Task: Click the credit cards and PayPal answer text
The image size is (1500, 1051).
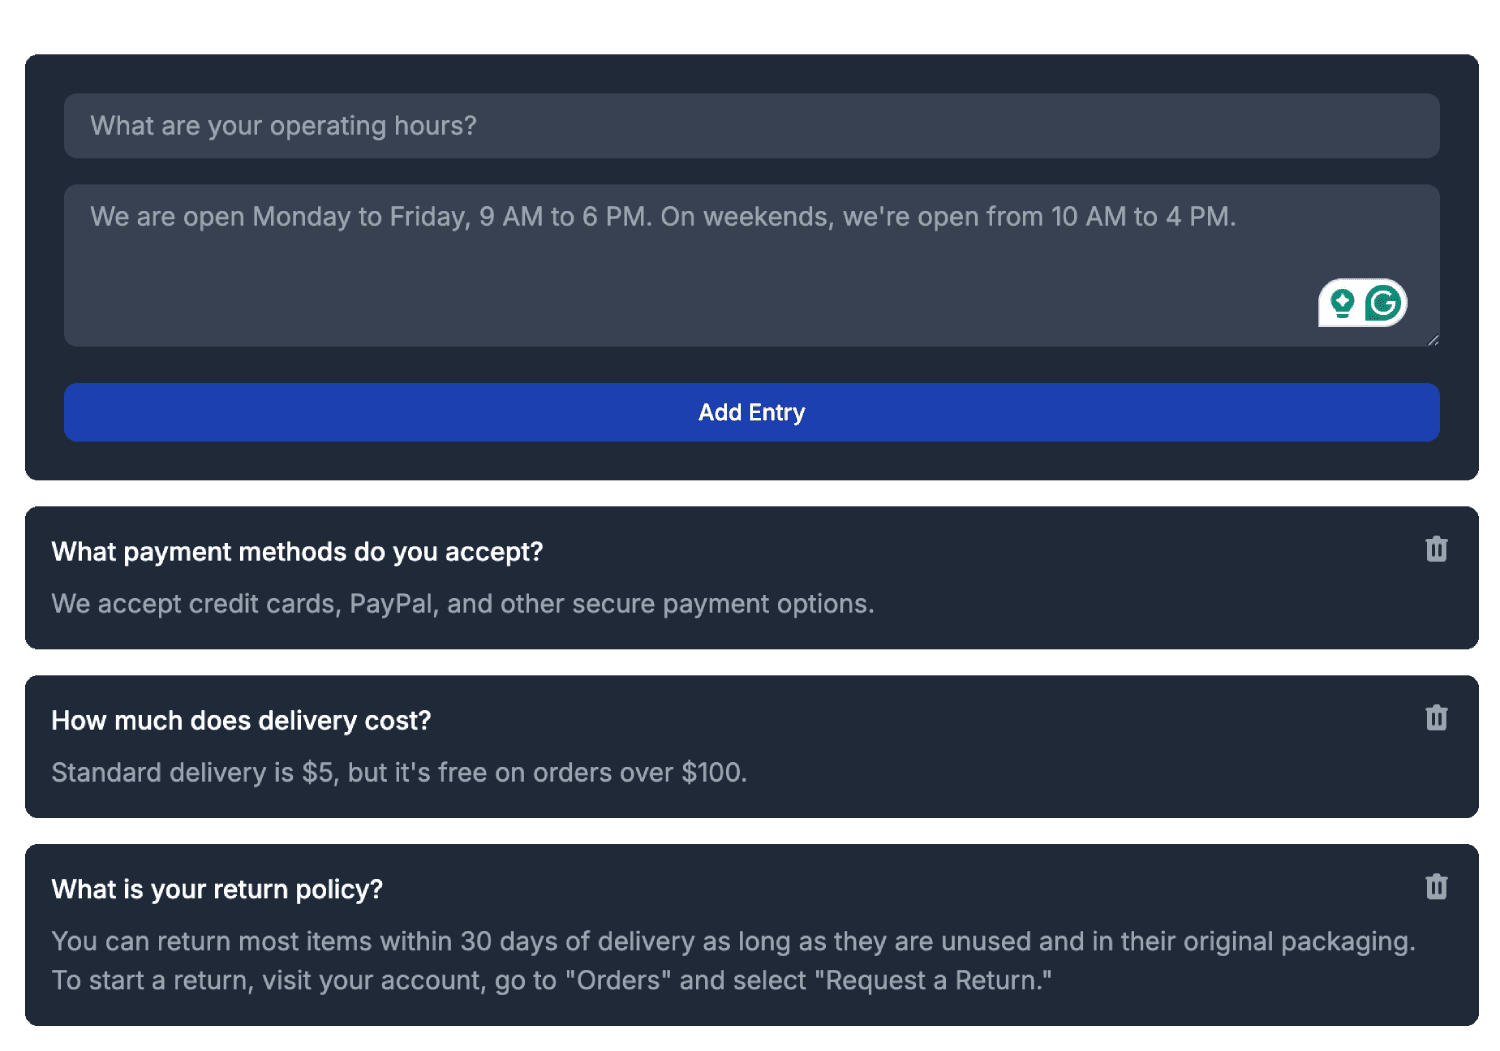Action: (x=462, y=604)
